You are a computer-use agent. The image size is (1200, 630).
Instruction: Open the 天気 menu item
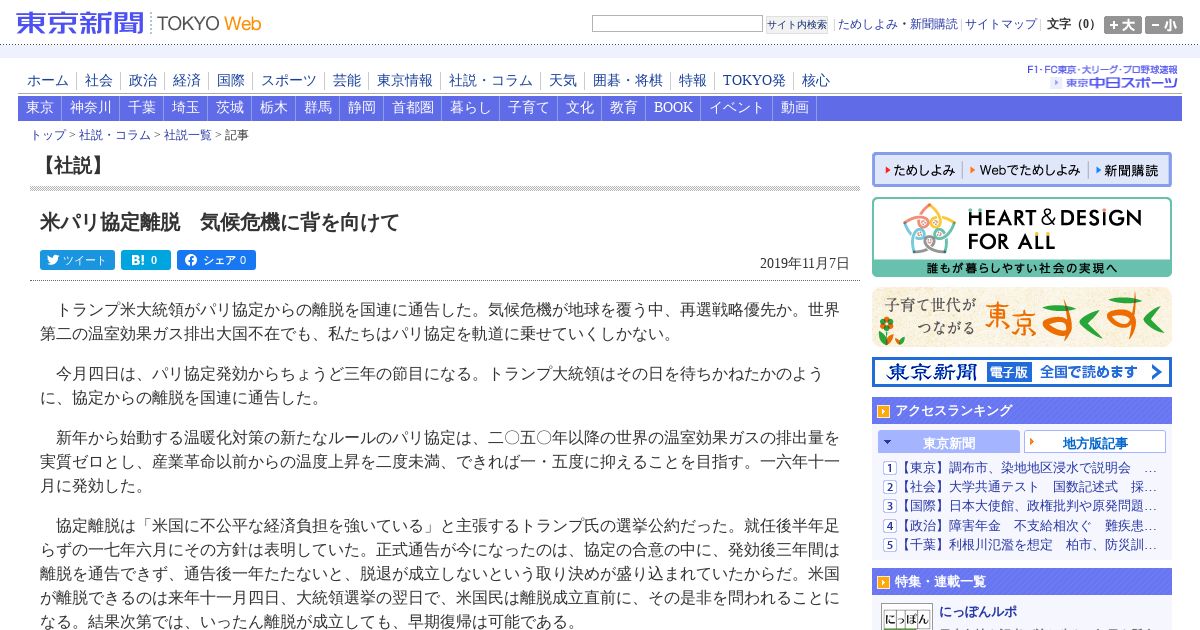pyautogui.click(x=563, y=80)
